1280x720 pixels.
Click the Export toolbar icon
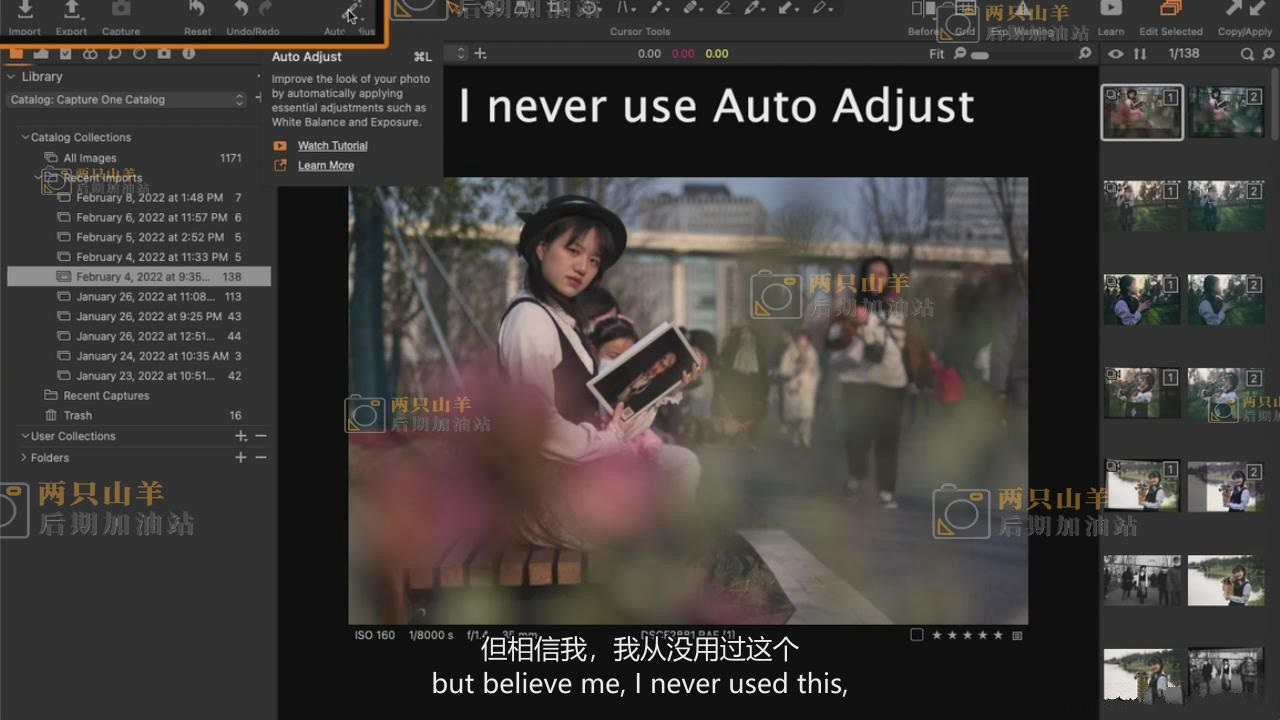point(71,10)
